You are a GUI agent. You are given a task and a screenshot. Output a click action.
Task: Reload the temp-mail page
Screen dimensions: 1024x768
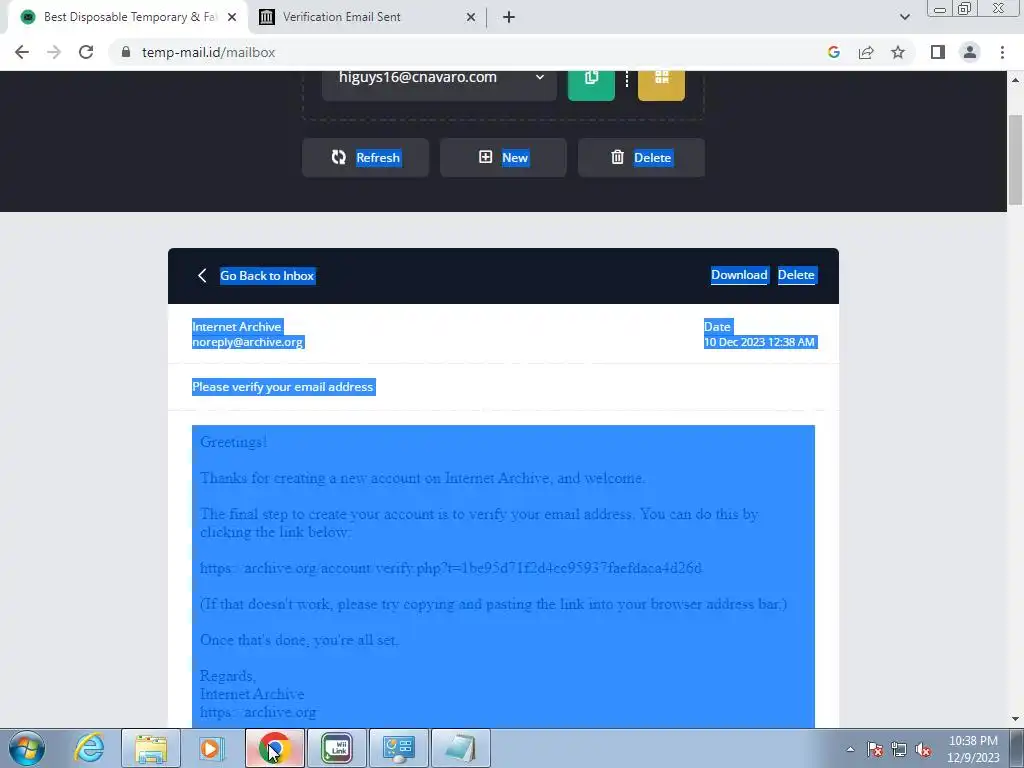click(86, 52)
